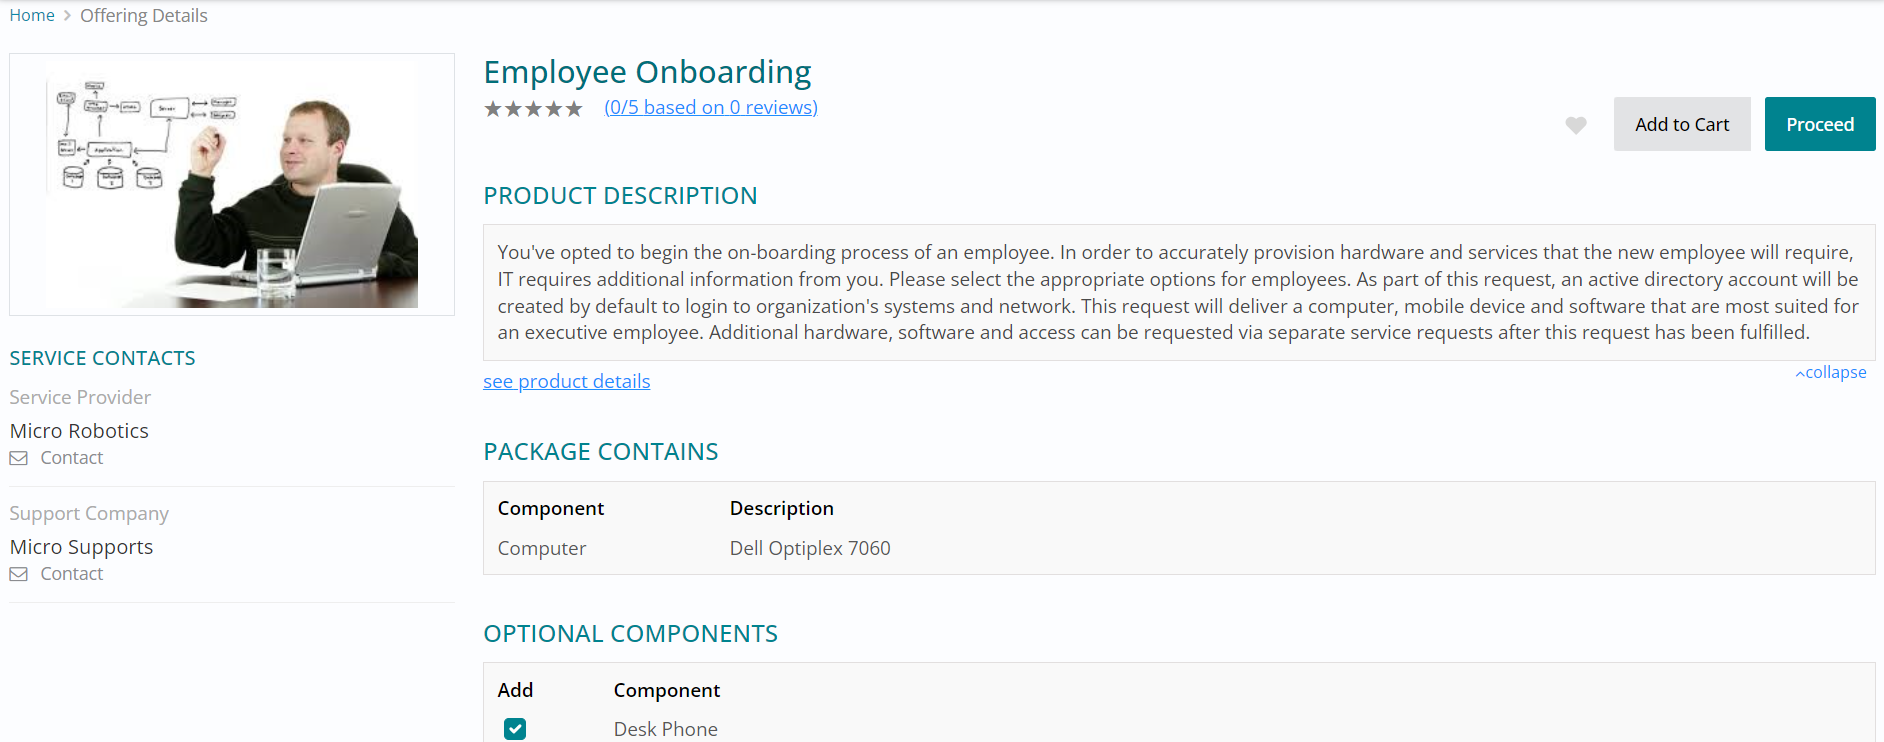This screenshot has width=1884, height=742.
Task: Click the heart favorite icon
Action: [1575, 125]
